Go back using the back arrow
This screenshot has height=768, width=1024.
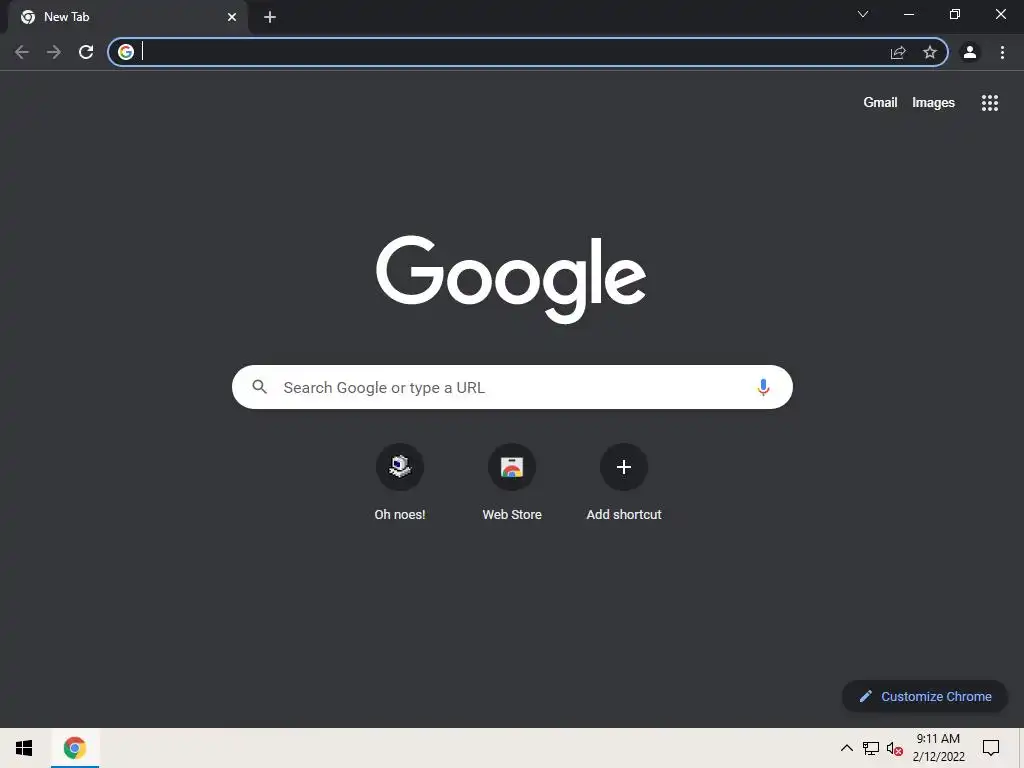pos(22,52)
